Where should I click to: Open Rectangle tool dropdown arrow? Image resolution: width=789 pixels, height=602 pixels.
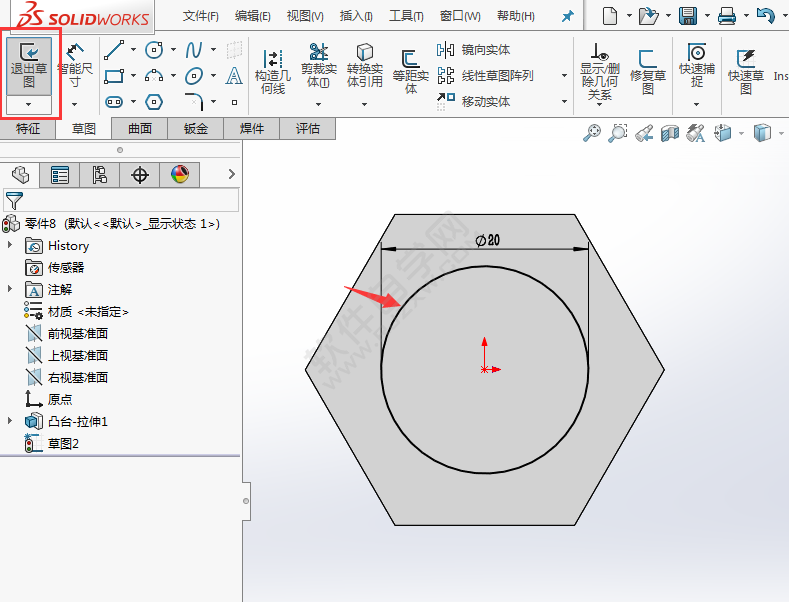click(x=133, y=76)
